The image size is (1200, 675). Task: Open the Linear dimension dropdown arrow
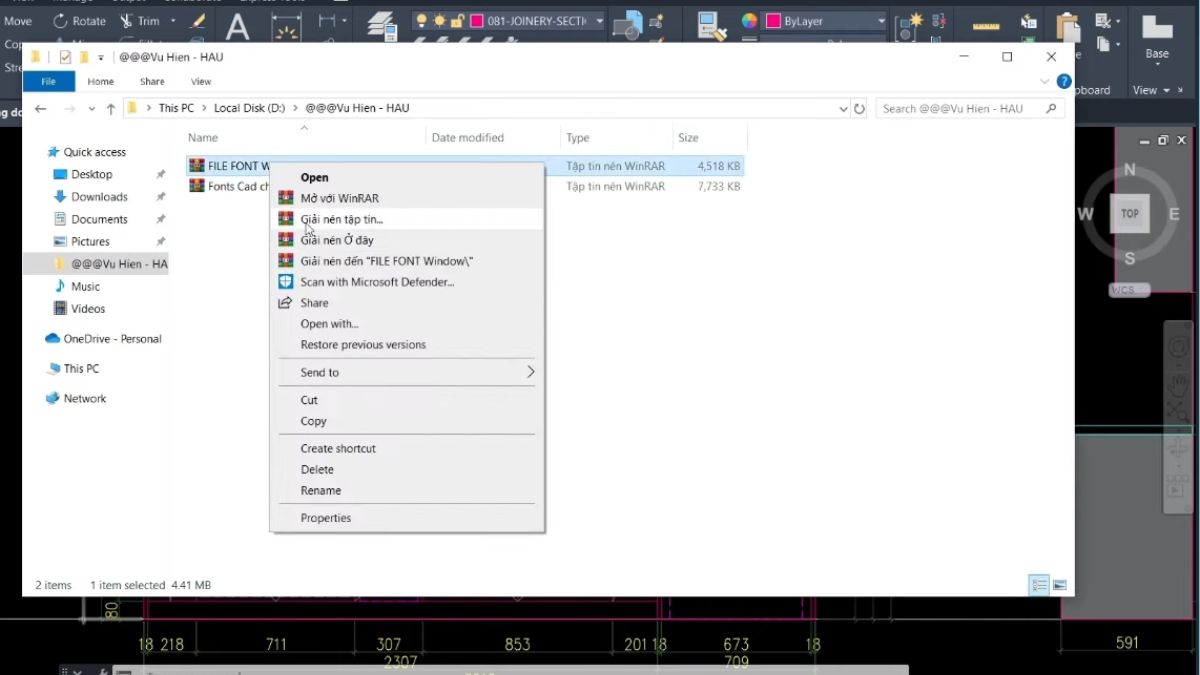click(x=344, y=20)
